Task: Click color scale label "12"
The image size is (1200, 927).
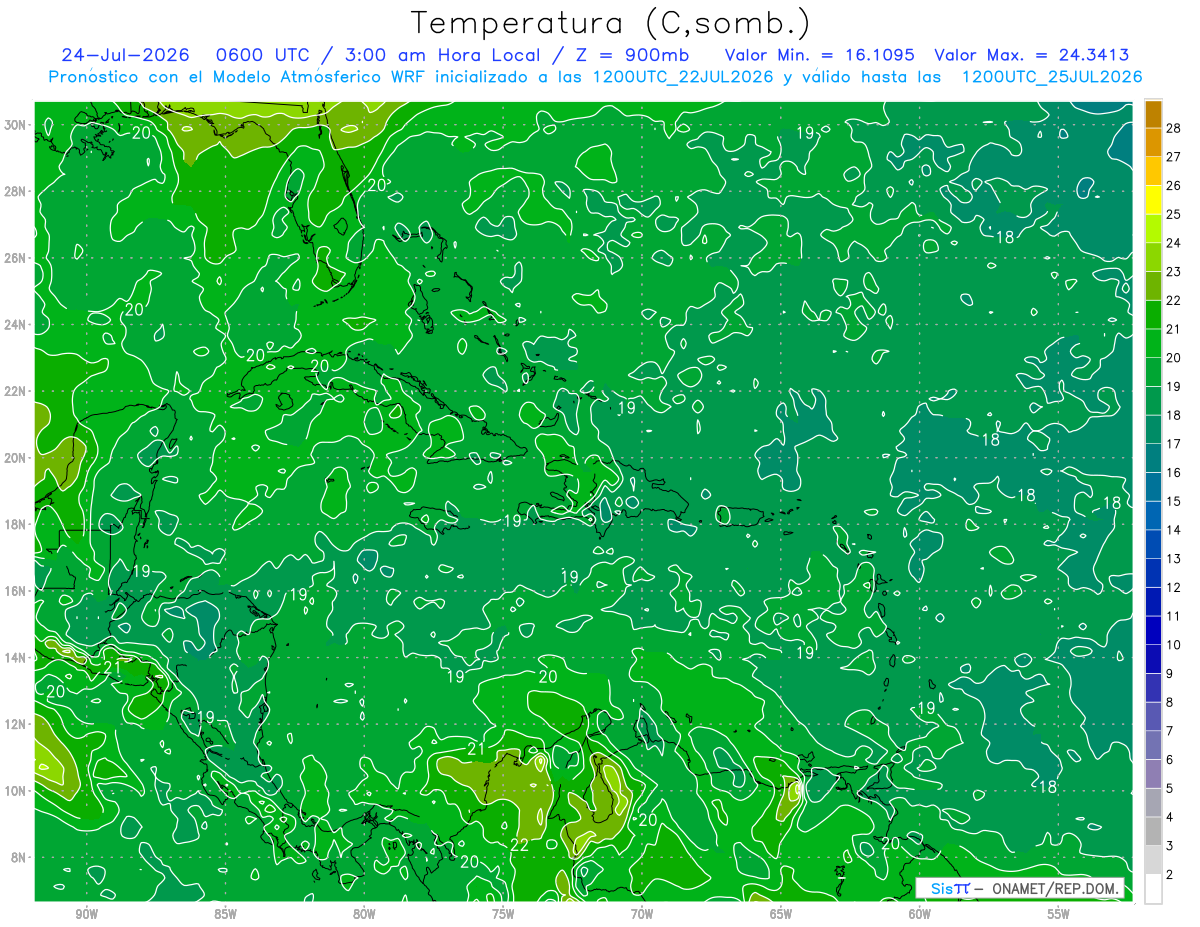Action: tap(1173, 587)
